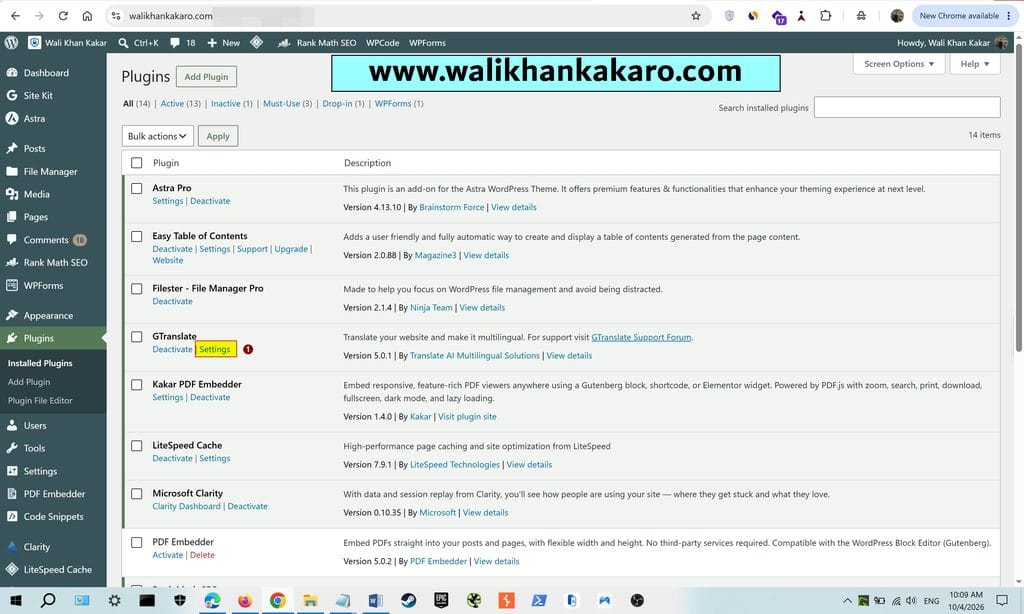The image size is (1024, 614).
Task: Click the New plus icon in admin bar
Action: pyautogui.click(x=212, y=42)
